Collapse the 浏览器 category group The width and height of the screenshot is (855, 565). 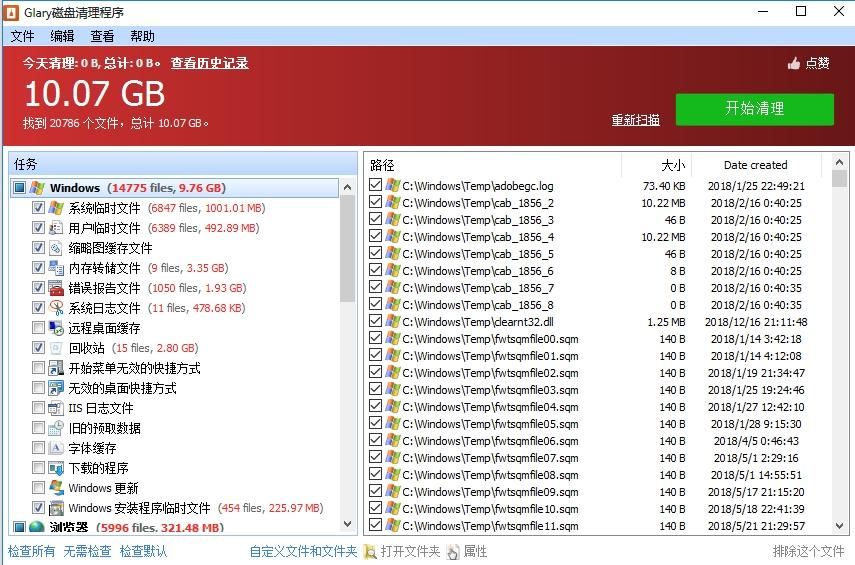(x=19, y=527)
